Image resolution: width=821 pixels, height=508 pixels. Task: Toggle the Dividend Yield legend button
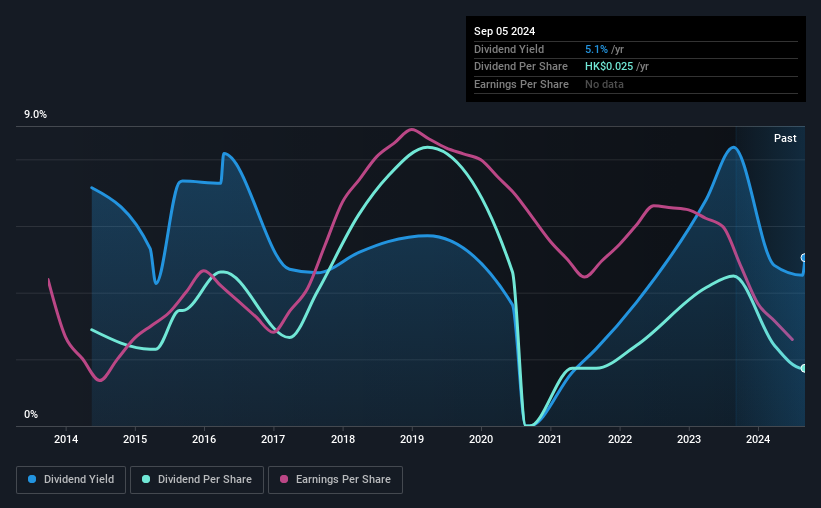(71, 480)
